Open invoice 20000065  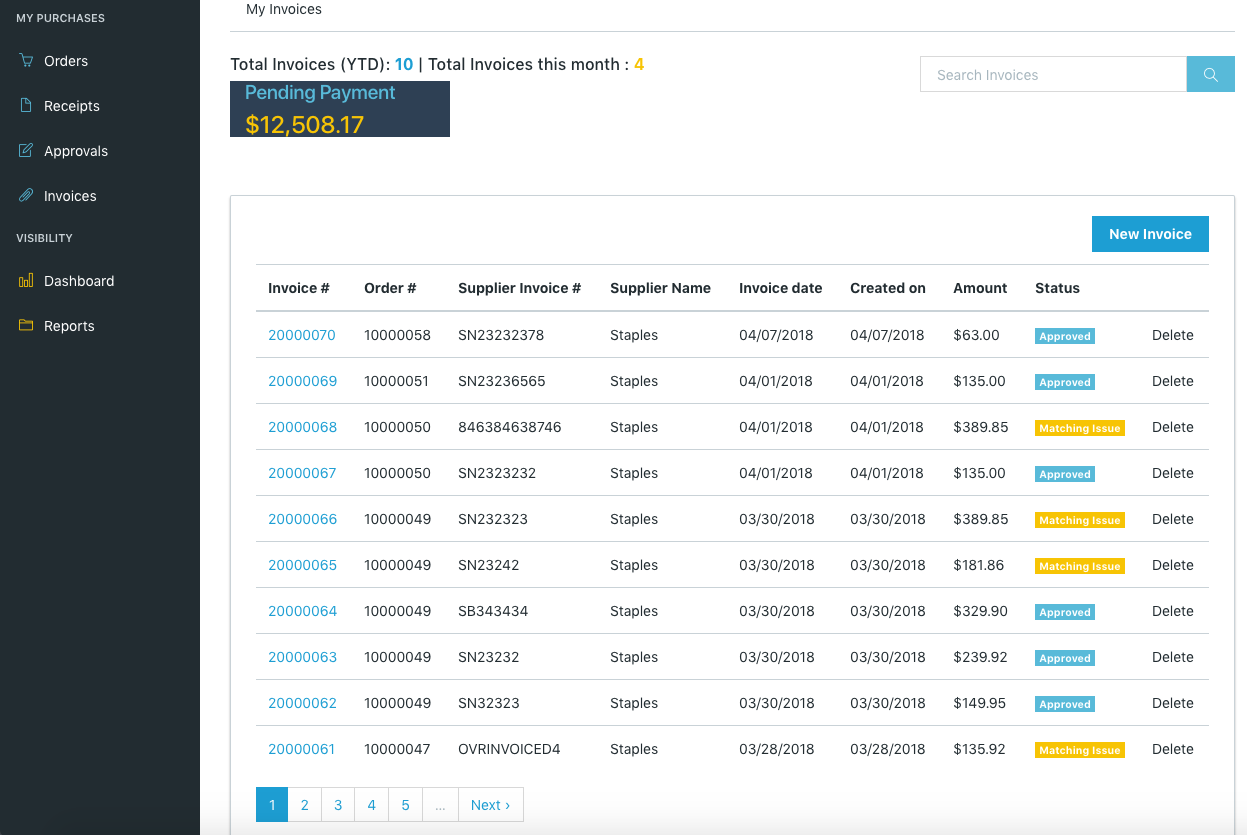coord(302,565)
